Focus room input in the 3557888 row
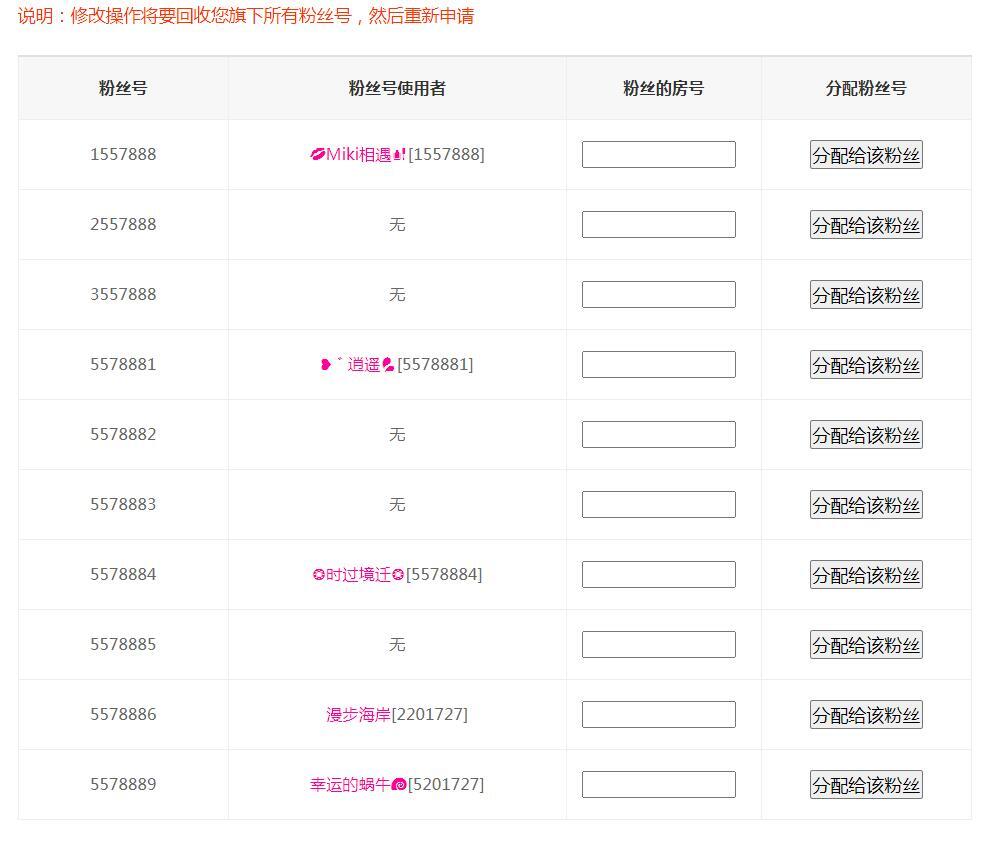Image resolution: width=981 pixels, height=855 pixels. click(658, 295)
